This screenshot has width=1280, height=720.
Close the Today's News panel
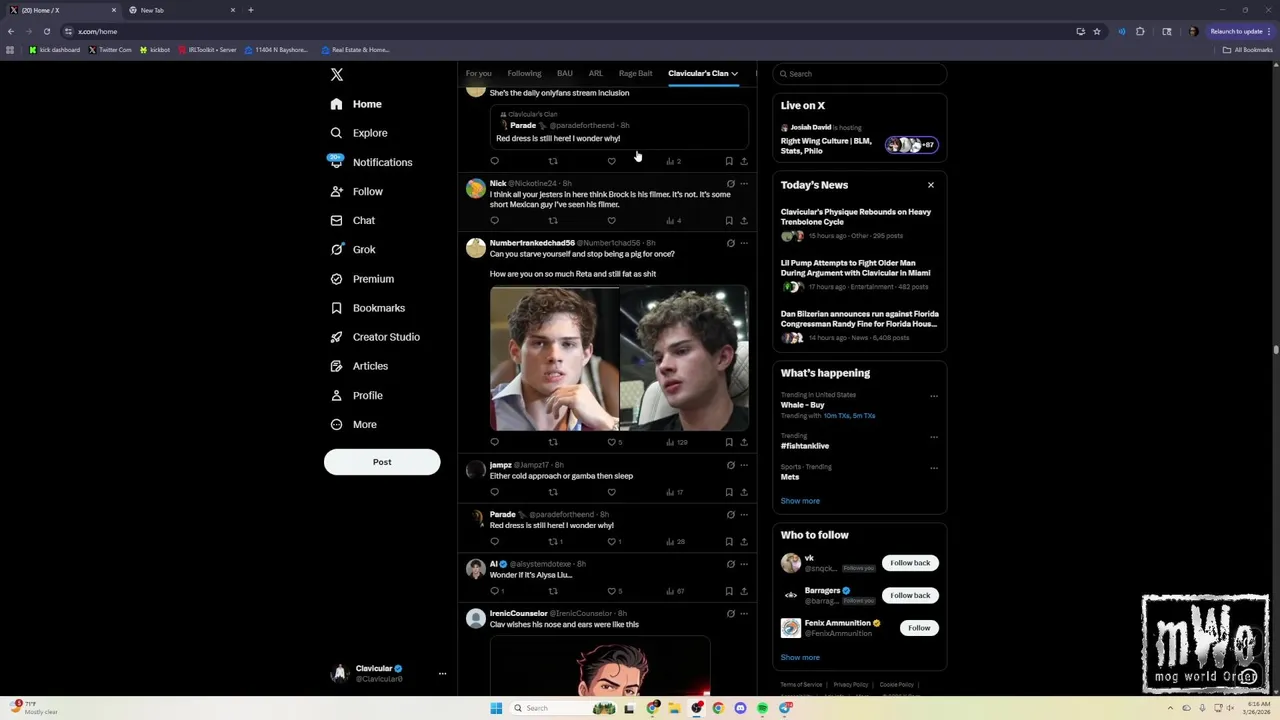tap(930, 185)
